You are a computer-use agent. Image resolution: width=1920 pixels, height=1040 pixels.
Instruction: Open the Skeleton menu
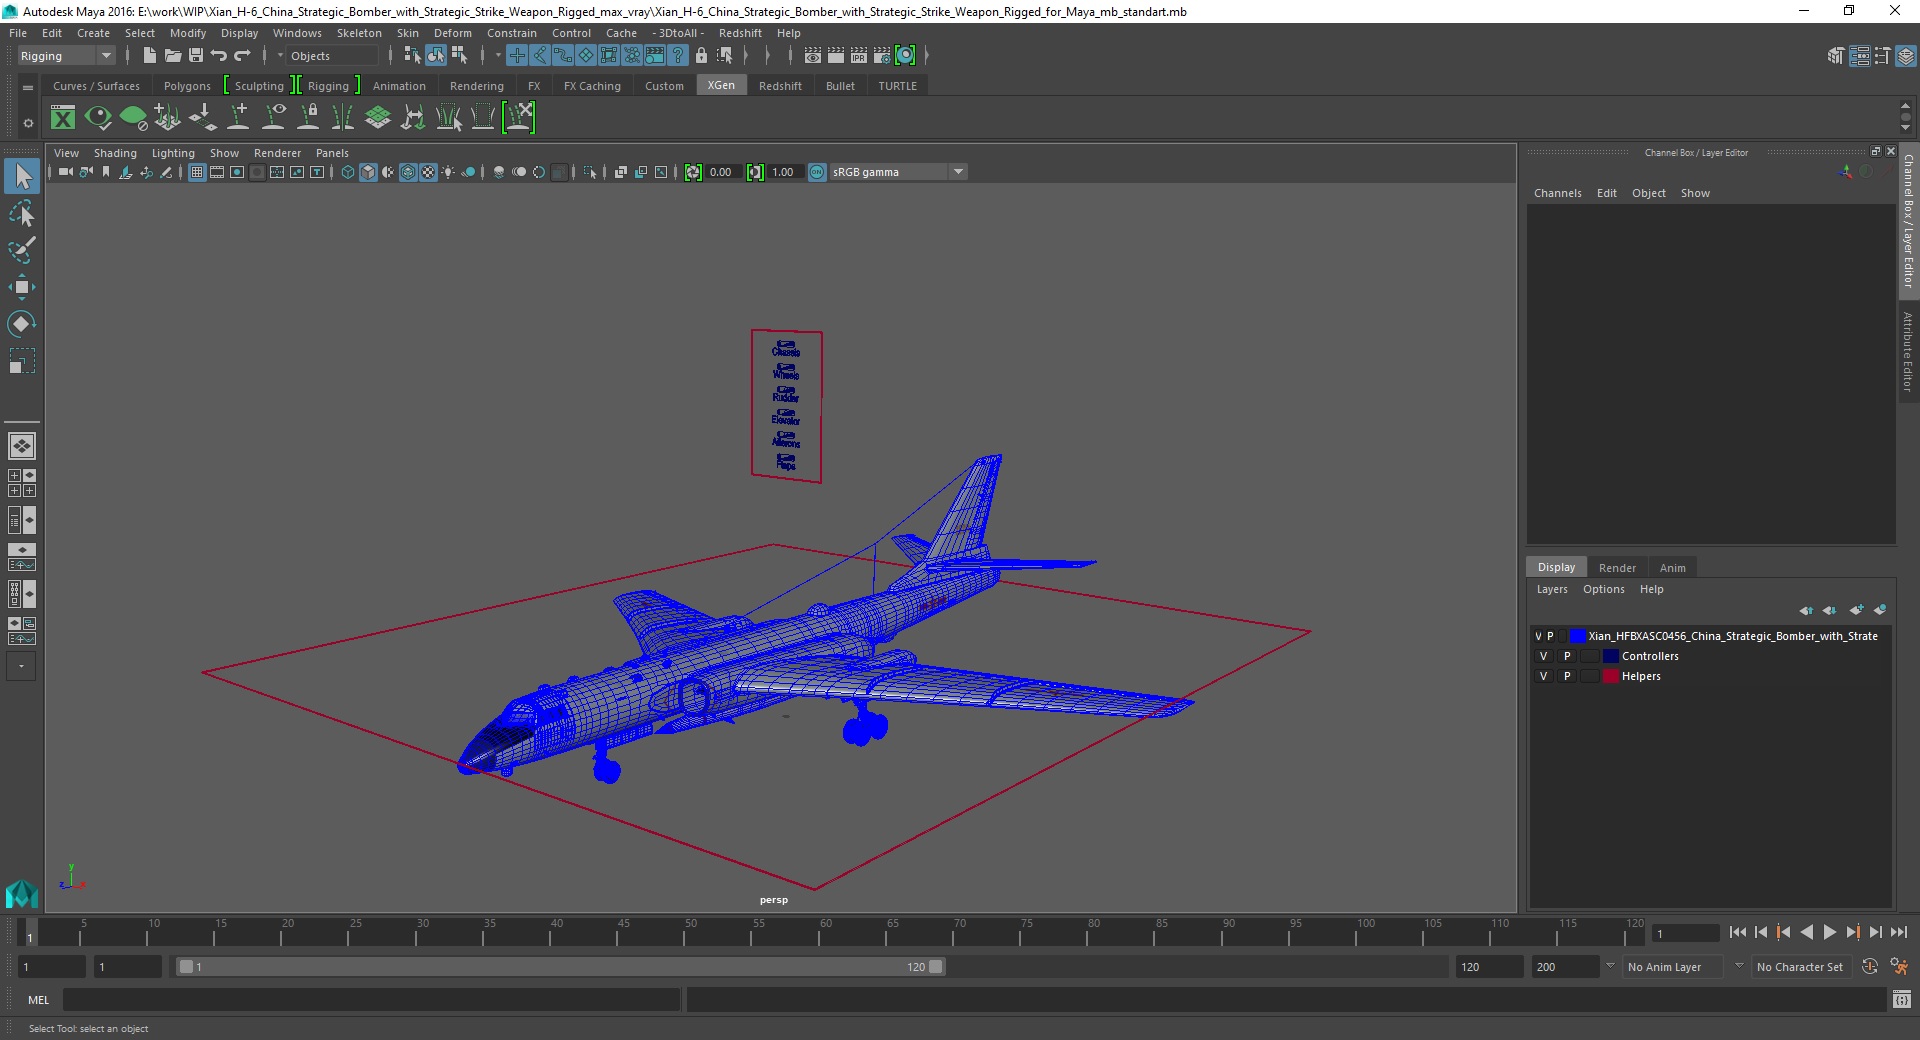pos(358,33)
